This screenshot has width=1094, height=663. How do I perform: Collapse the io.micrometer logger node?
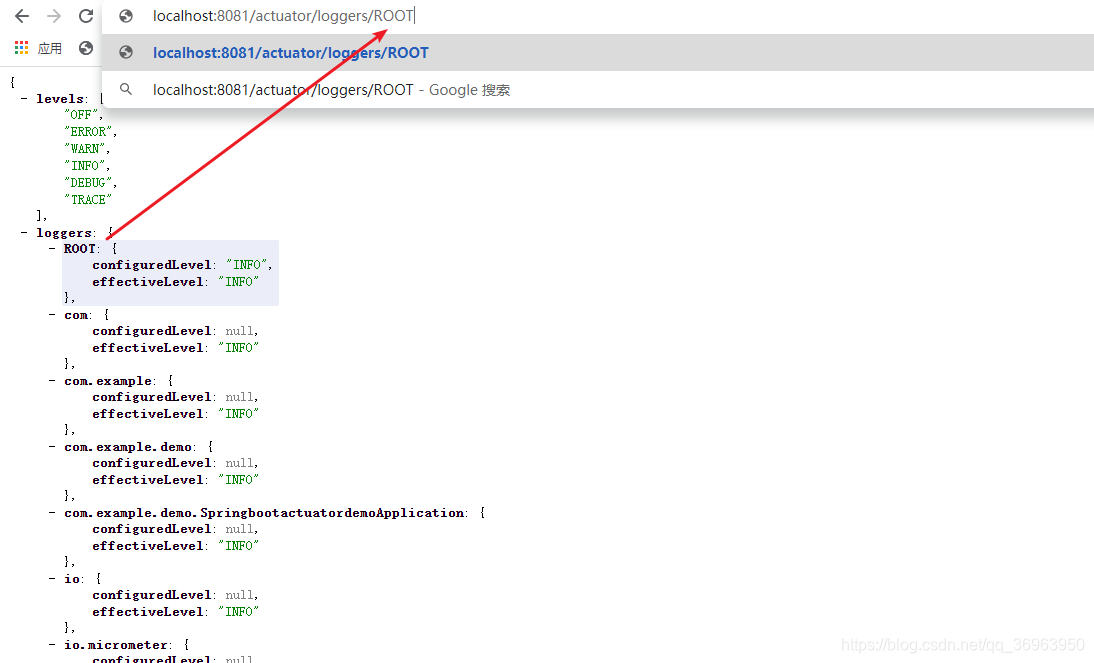tap(52, 644)
